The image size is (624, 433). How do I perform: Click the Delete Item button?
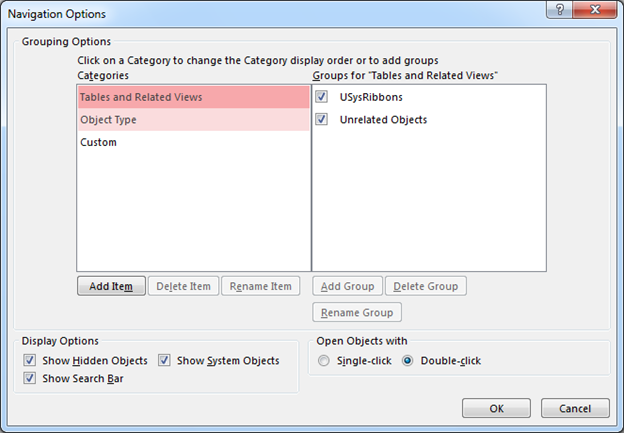click(x=183, y=286)
